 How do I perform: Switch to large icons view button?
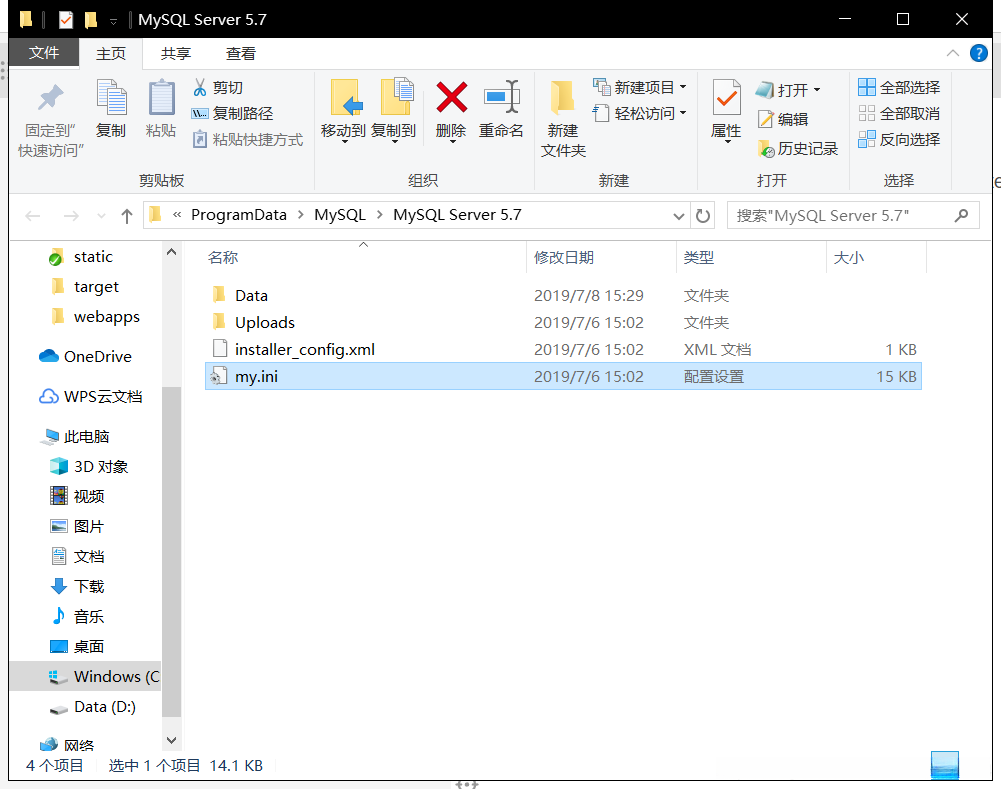pos(945,765)
